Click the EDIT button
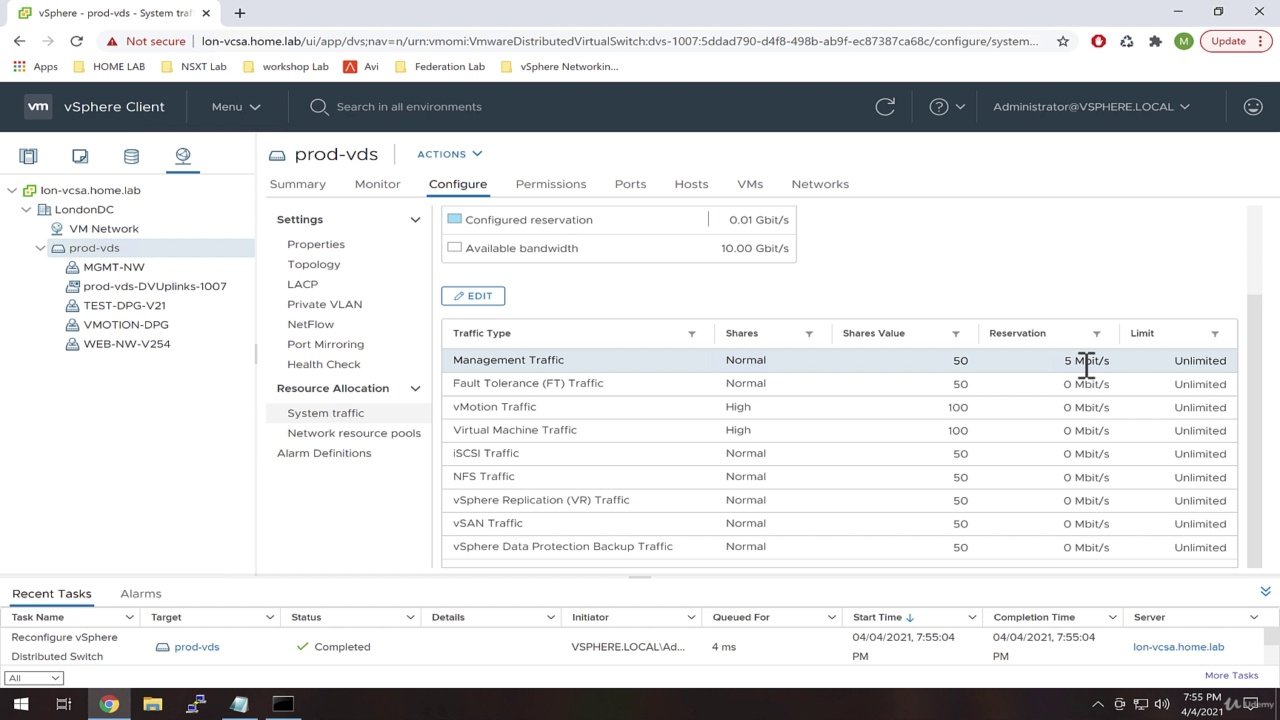 coord(473,296)
